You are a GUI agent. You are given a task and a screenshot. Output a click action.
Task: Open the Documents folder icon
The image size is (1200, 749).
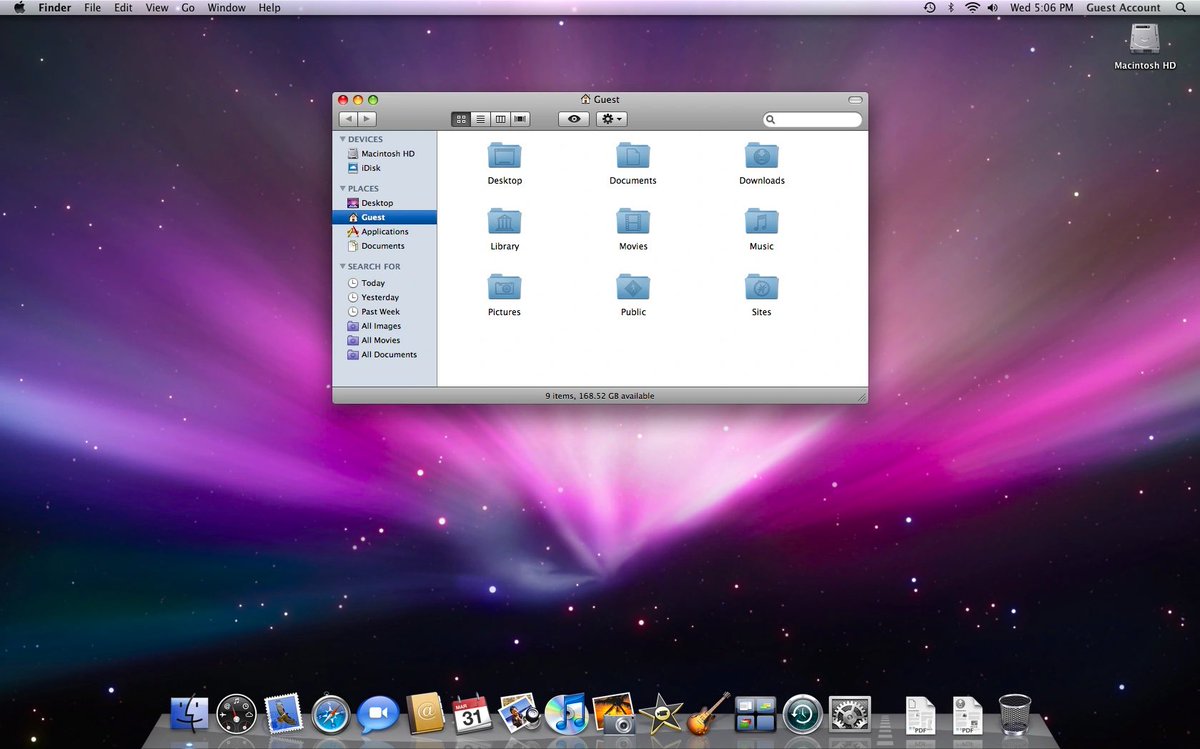pos(633,156)
